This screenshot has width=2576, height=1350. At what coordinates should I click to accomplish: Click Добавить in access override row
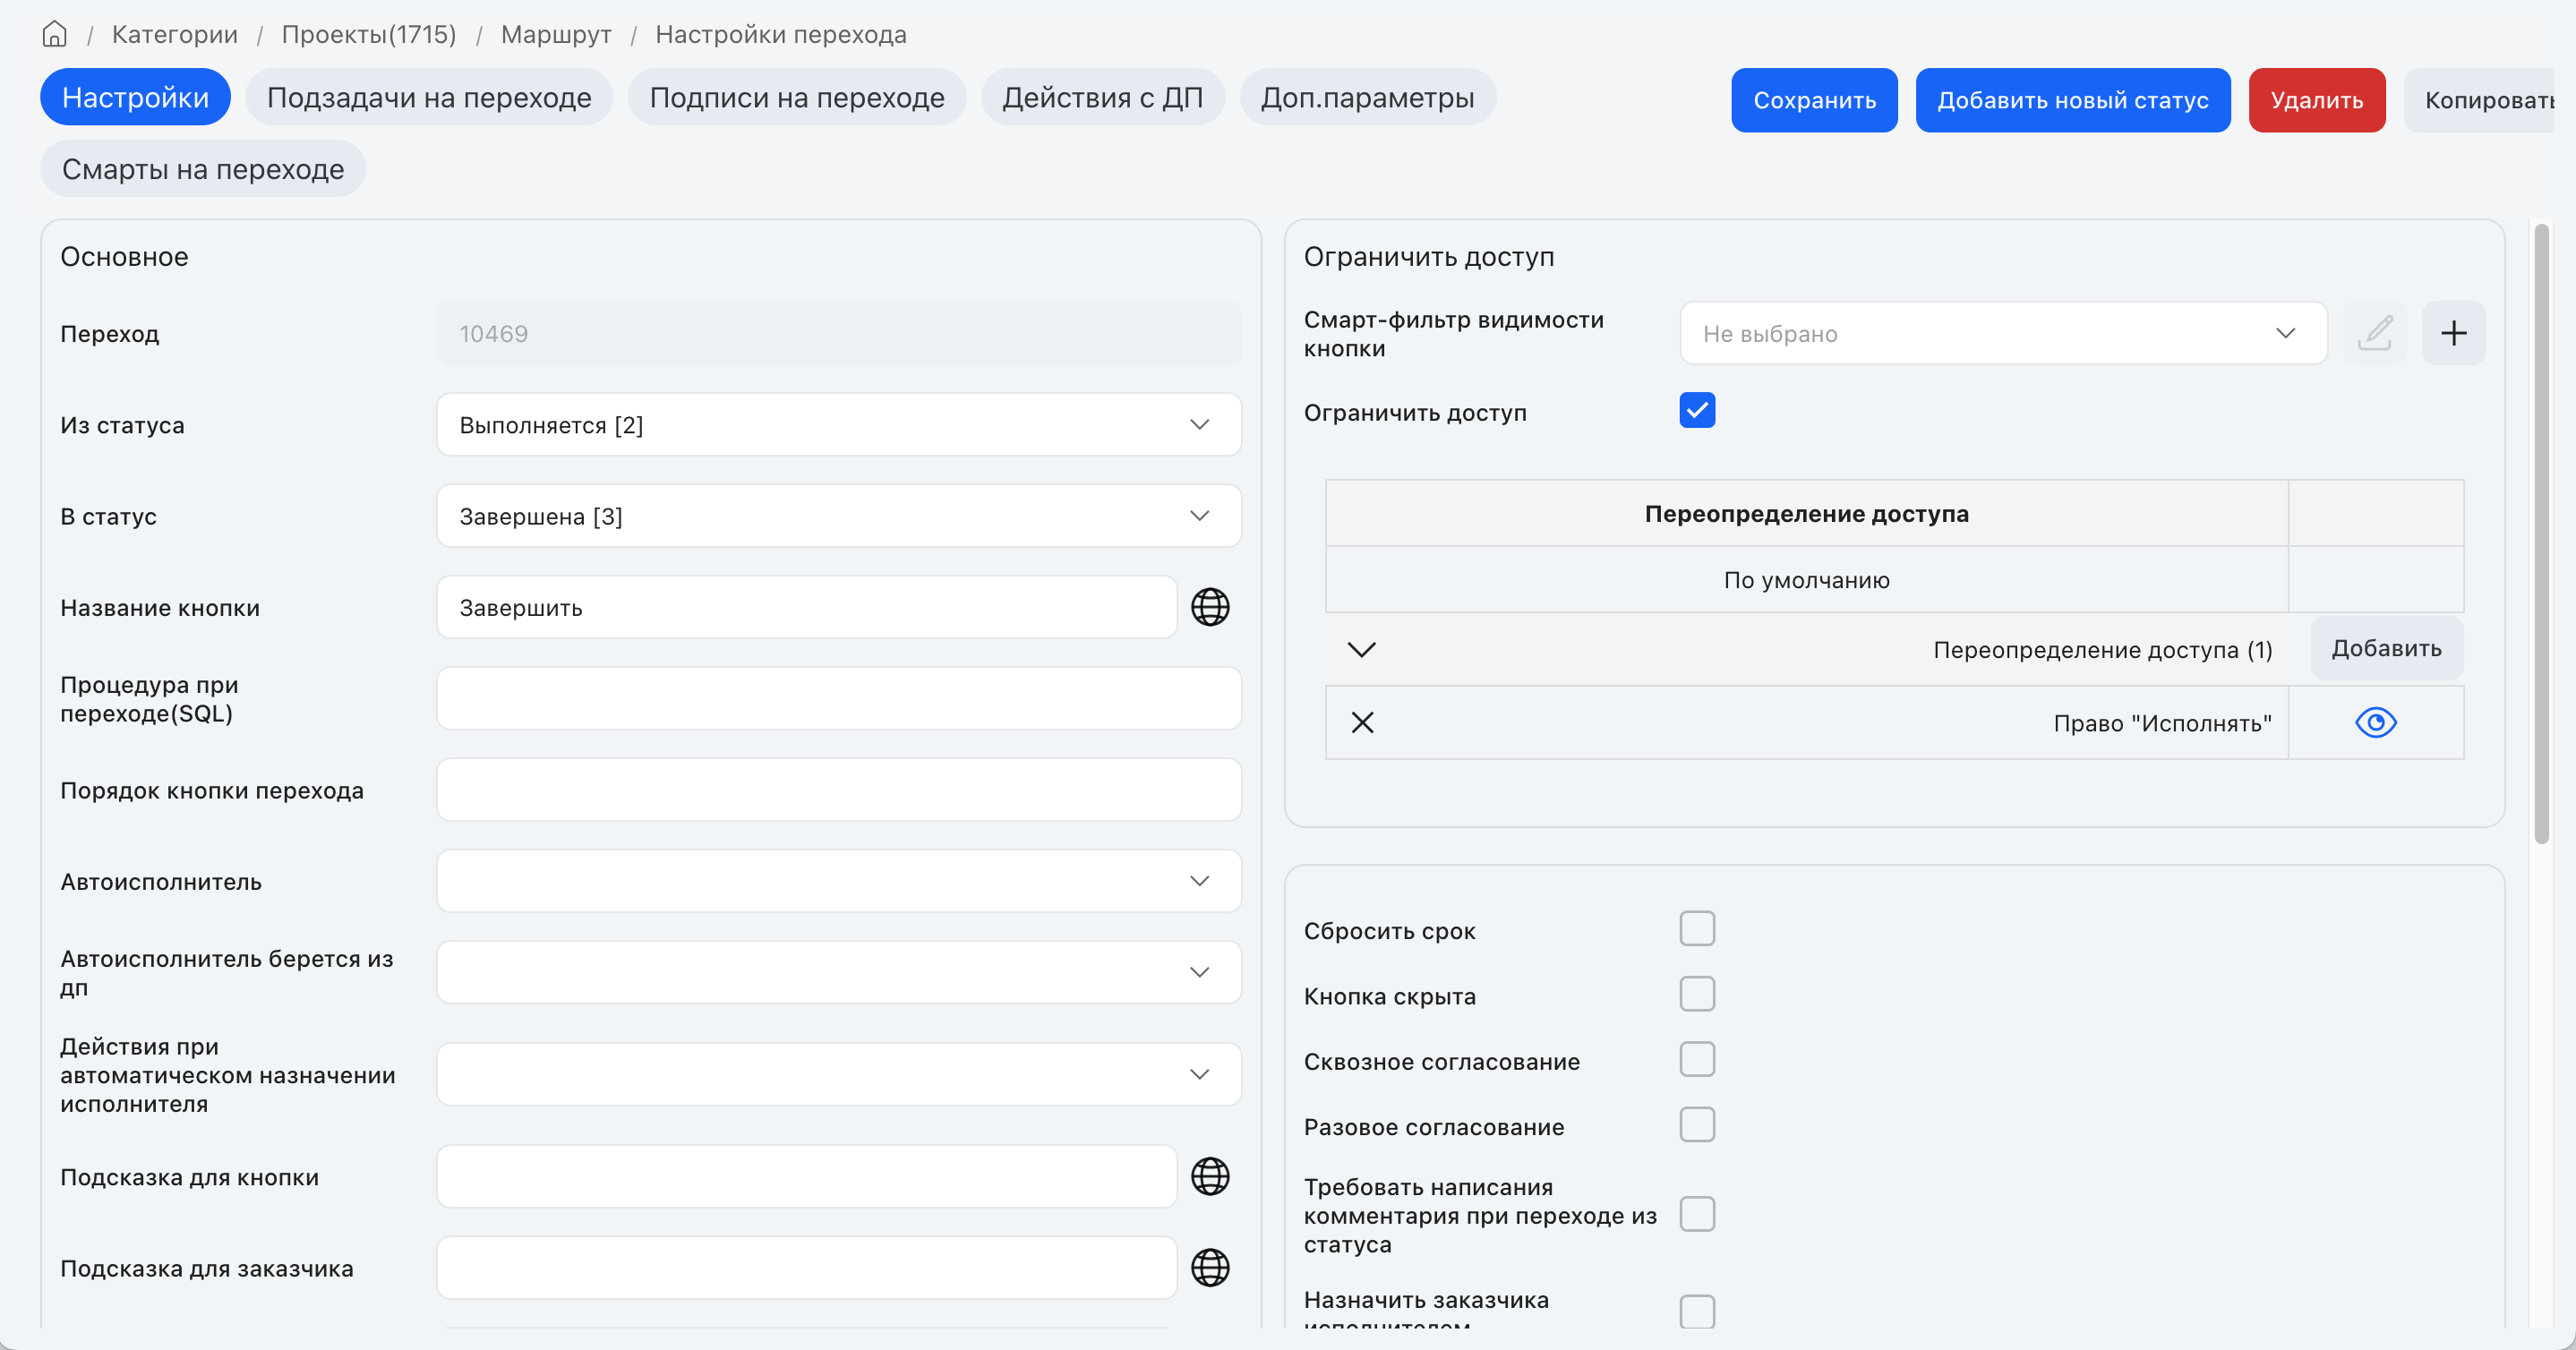point(2386,648)
